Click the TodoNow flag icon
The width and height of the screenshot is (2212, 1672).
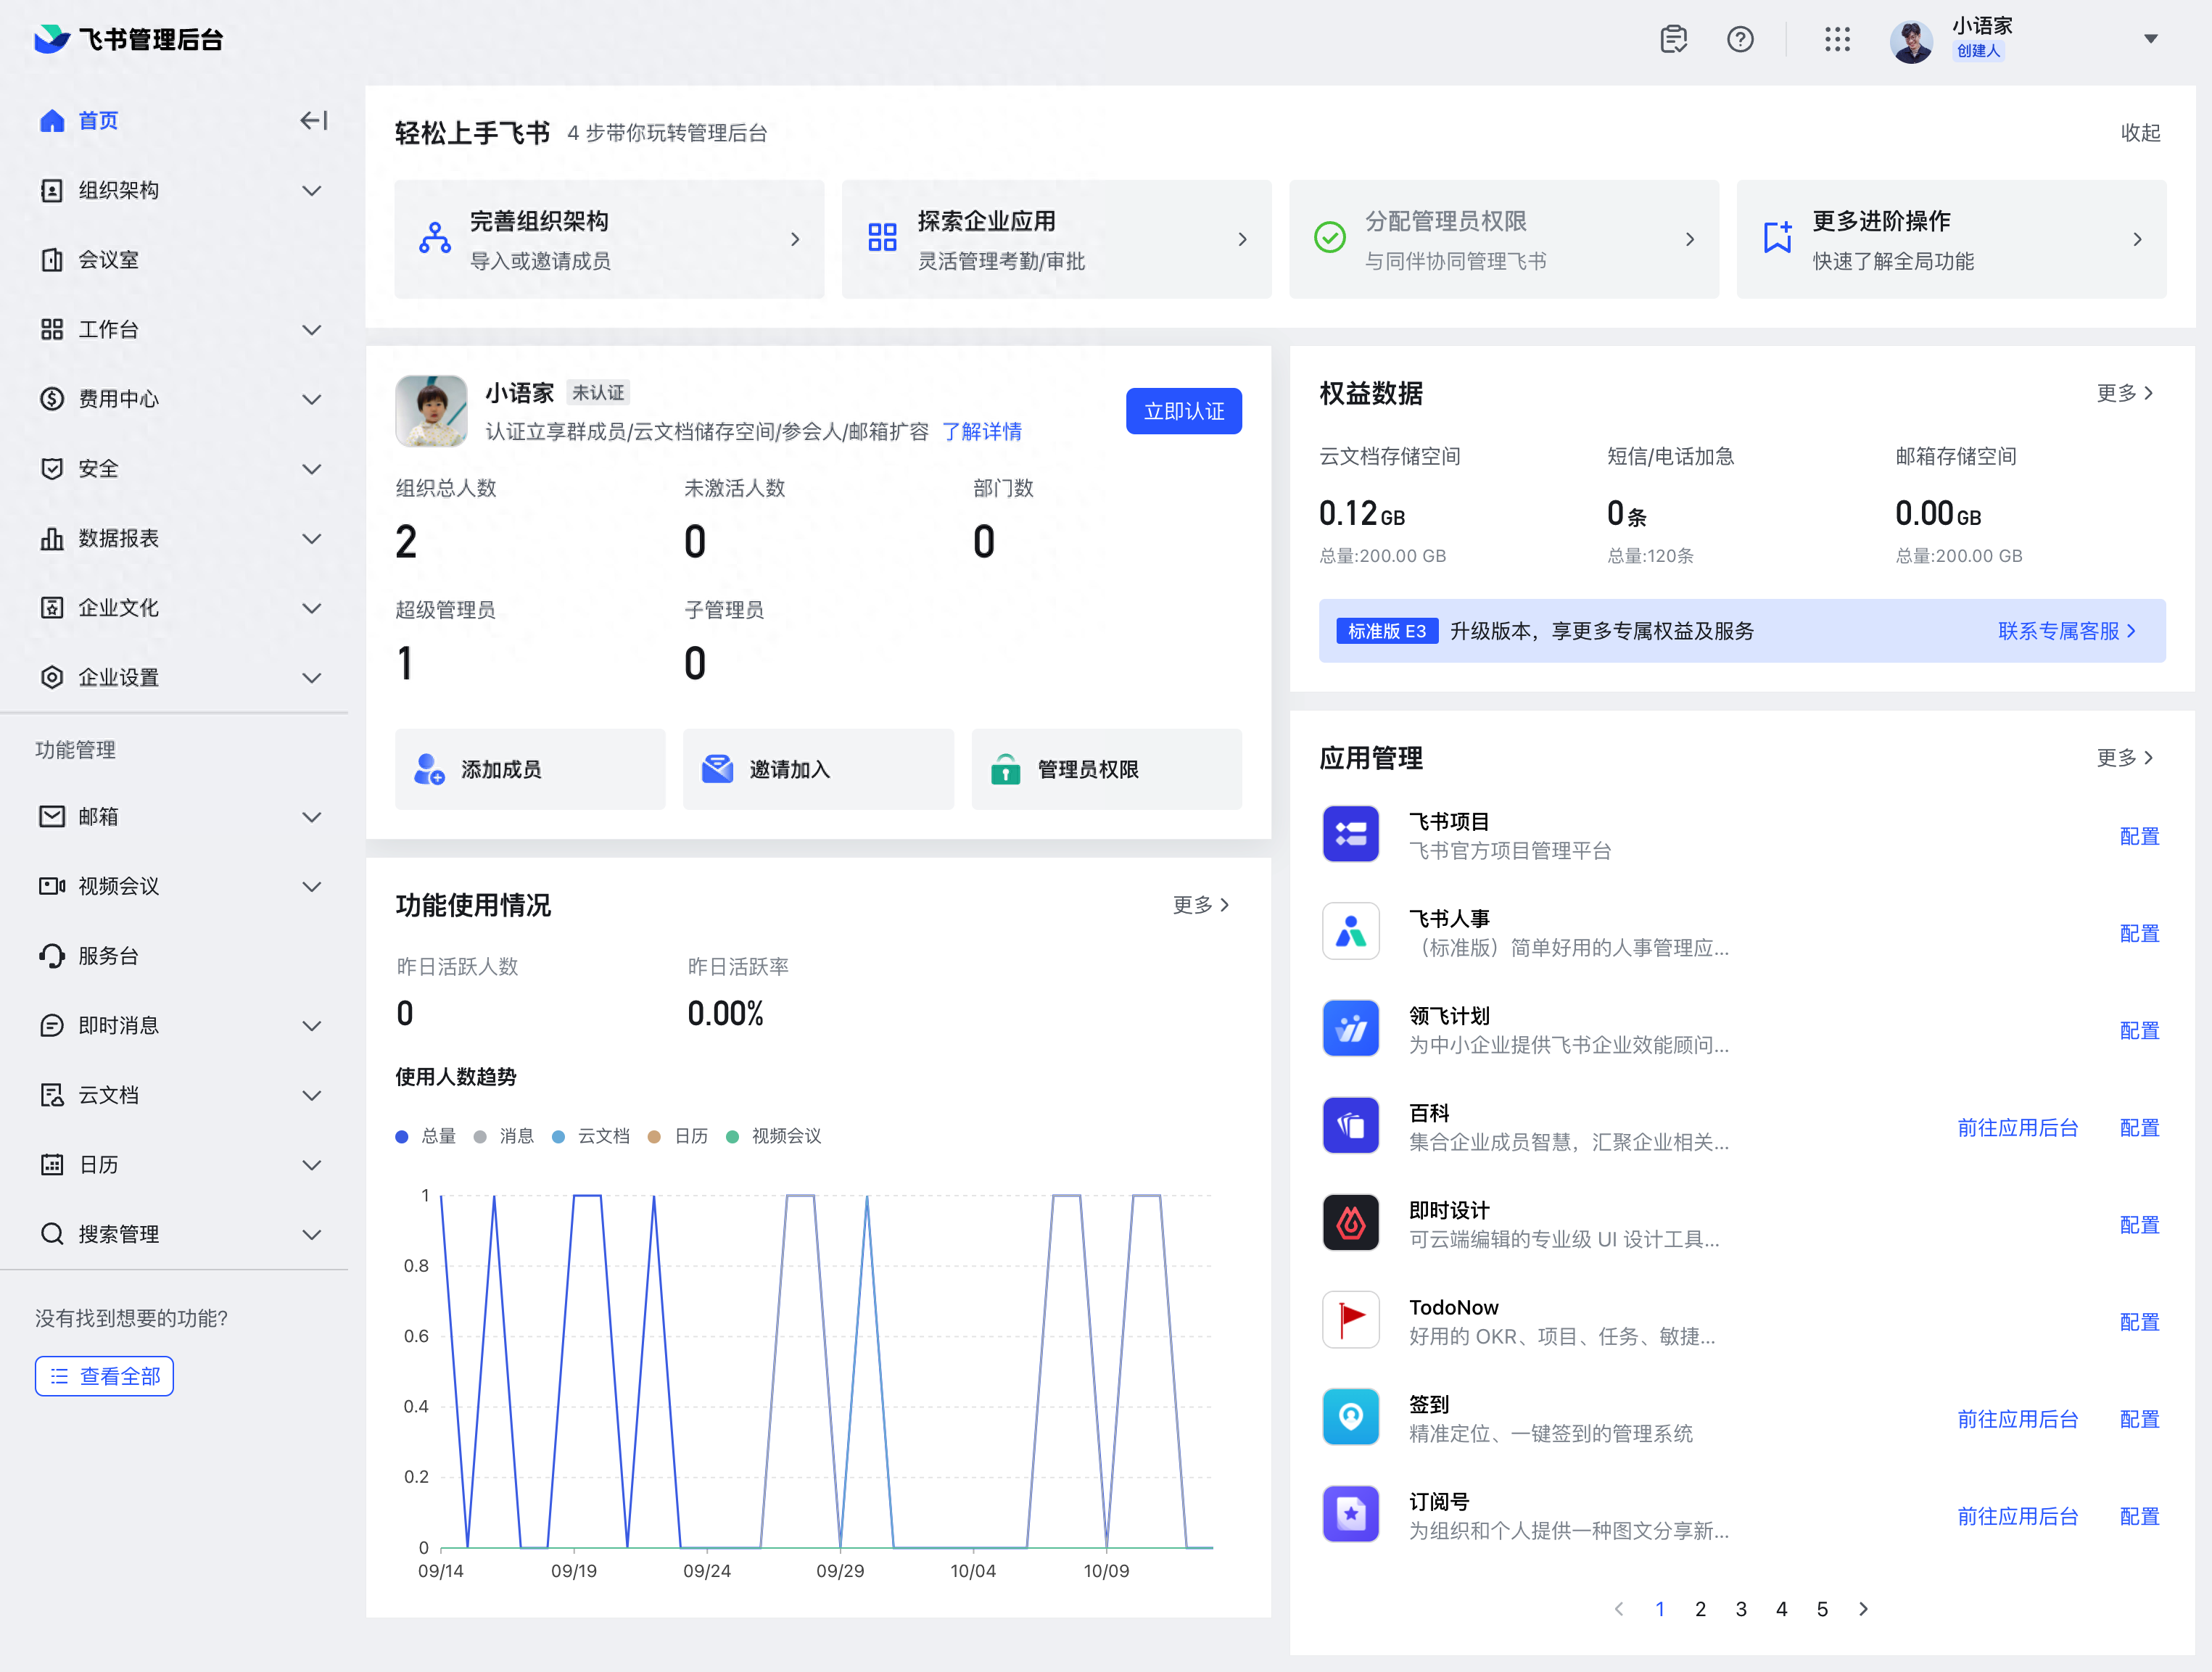coord(1351,1320)
